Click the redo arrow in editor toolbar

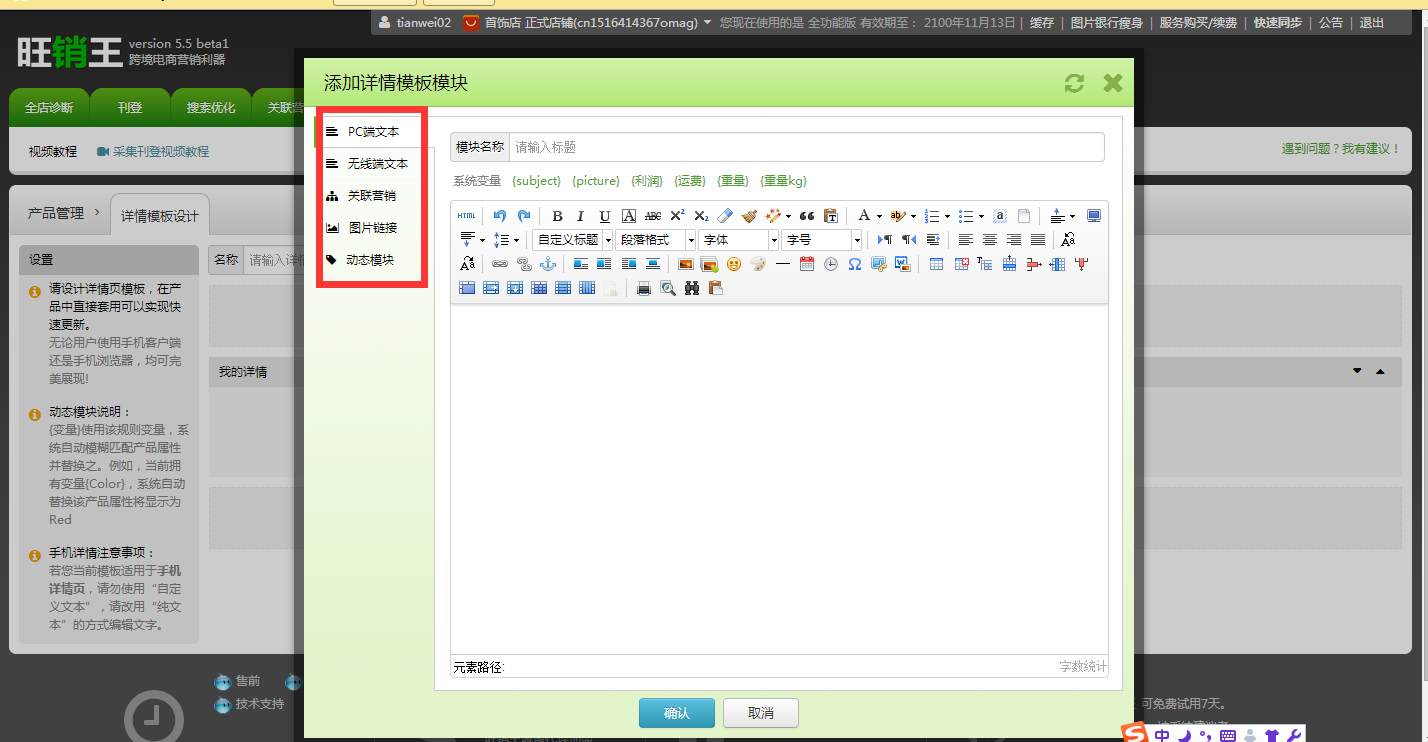click(523, 216)
